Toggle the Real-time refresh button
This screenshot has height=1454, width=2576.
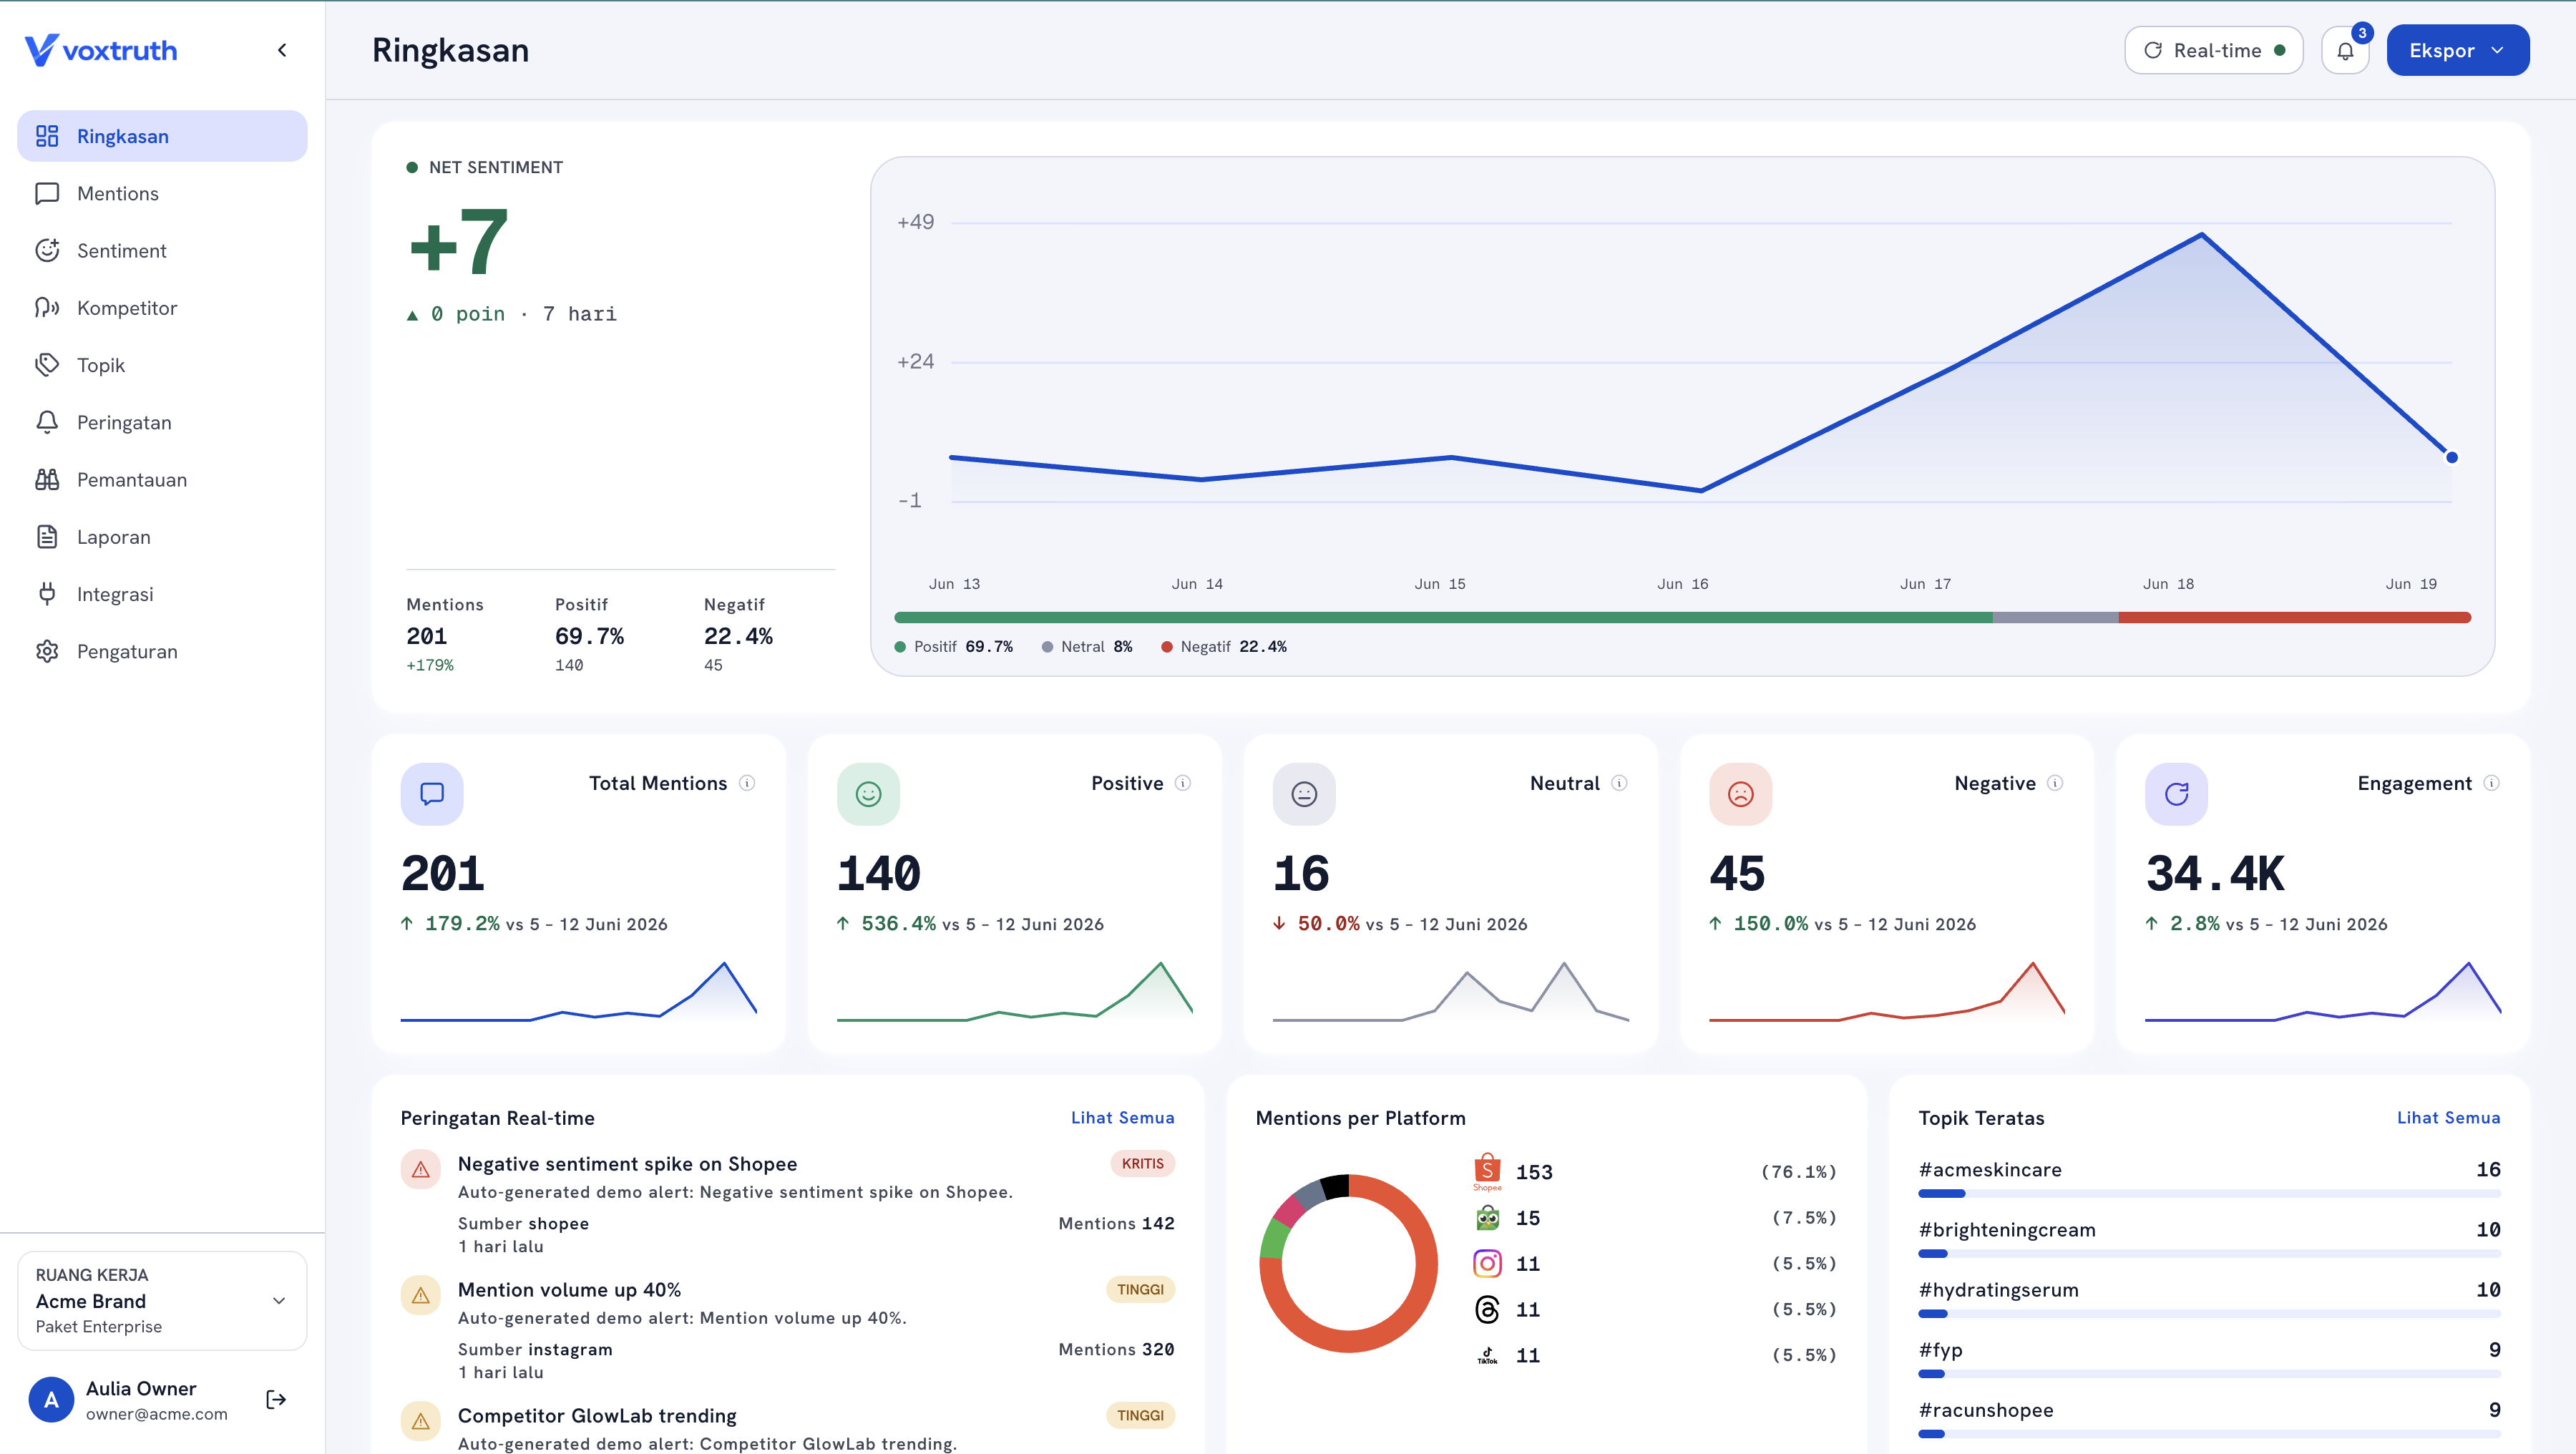point(2213,50)
